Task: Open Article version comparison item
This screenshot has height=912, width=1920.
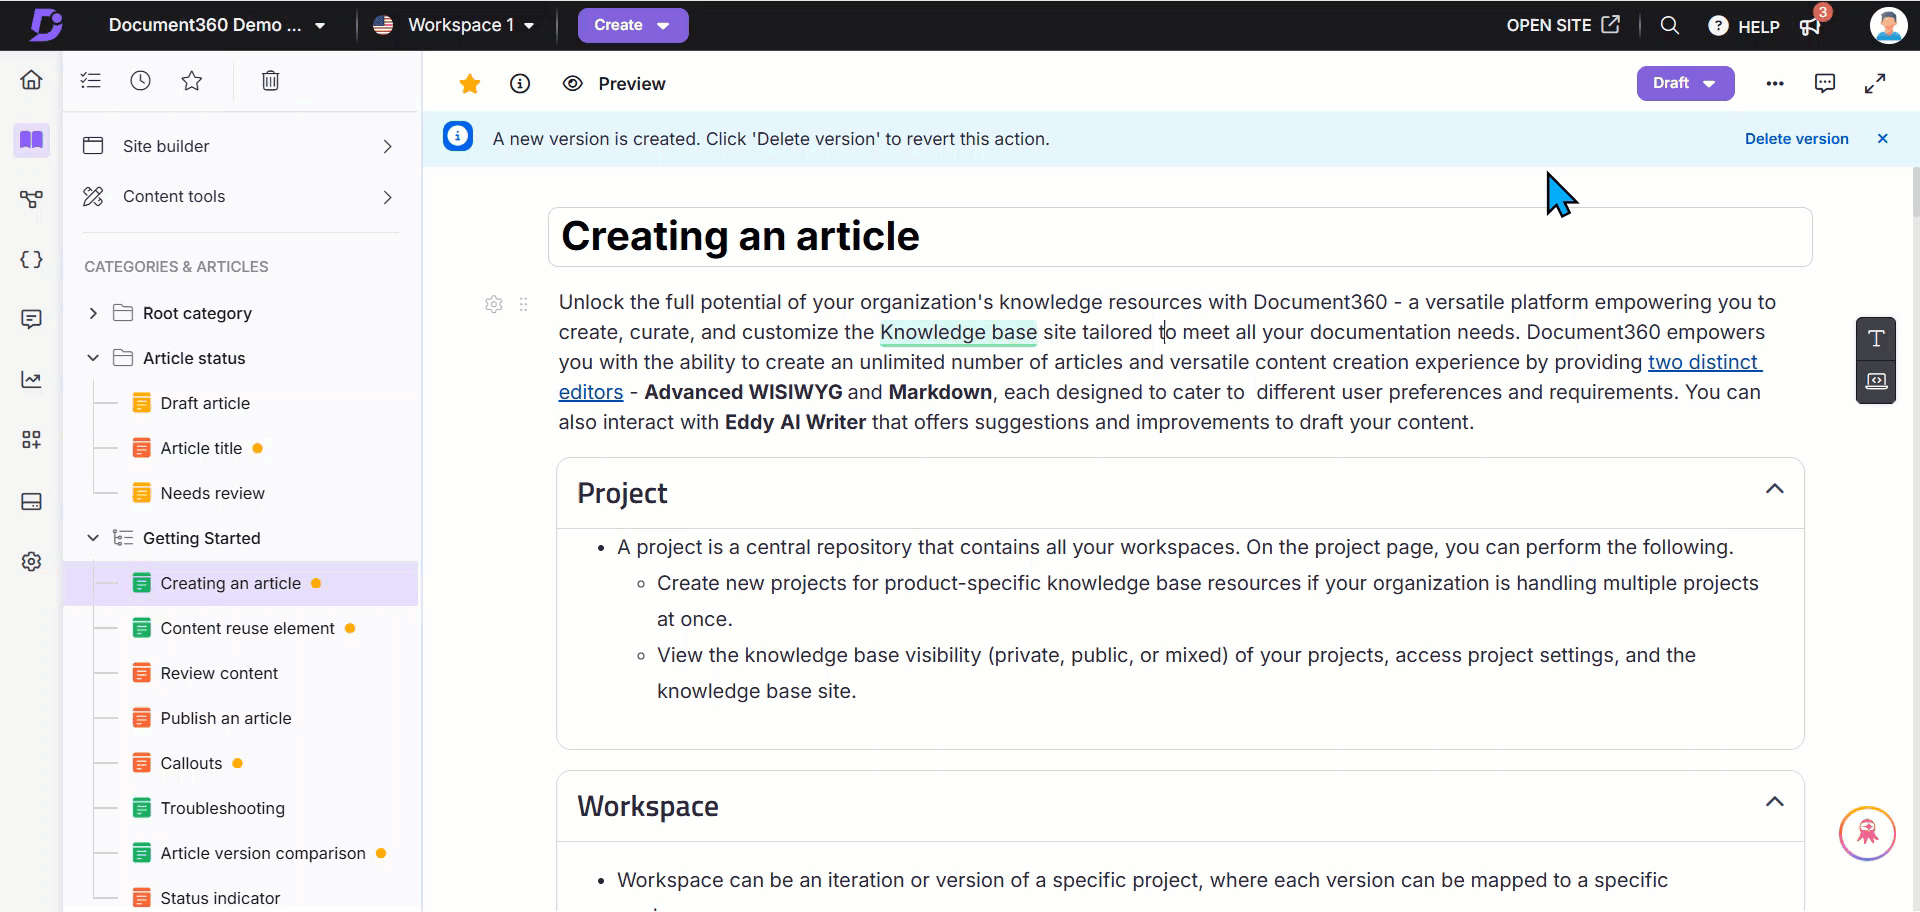Action: (263, 853)
